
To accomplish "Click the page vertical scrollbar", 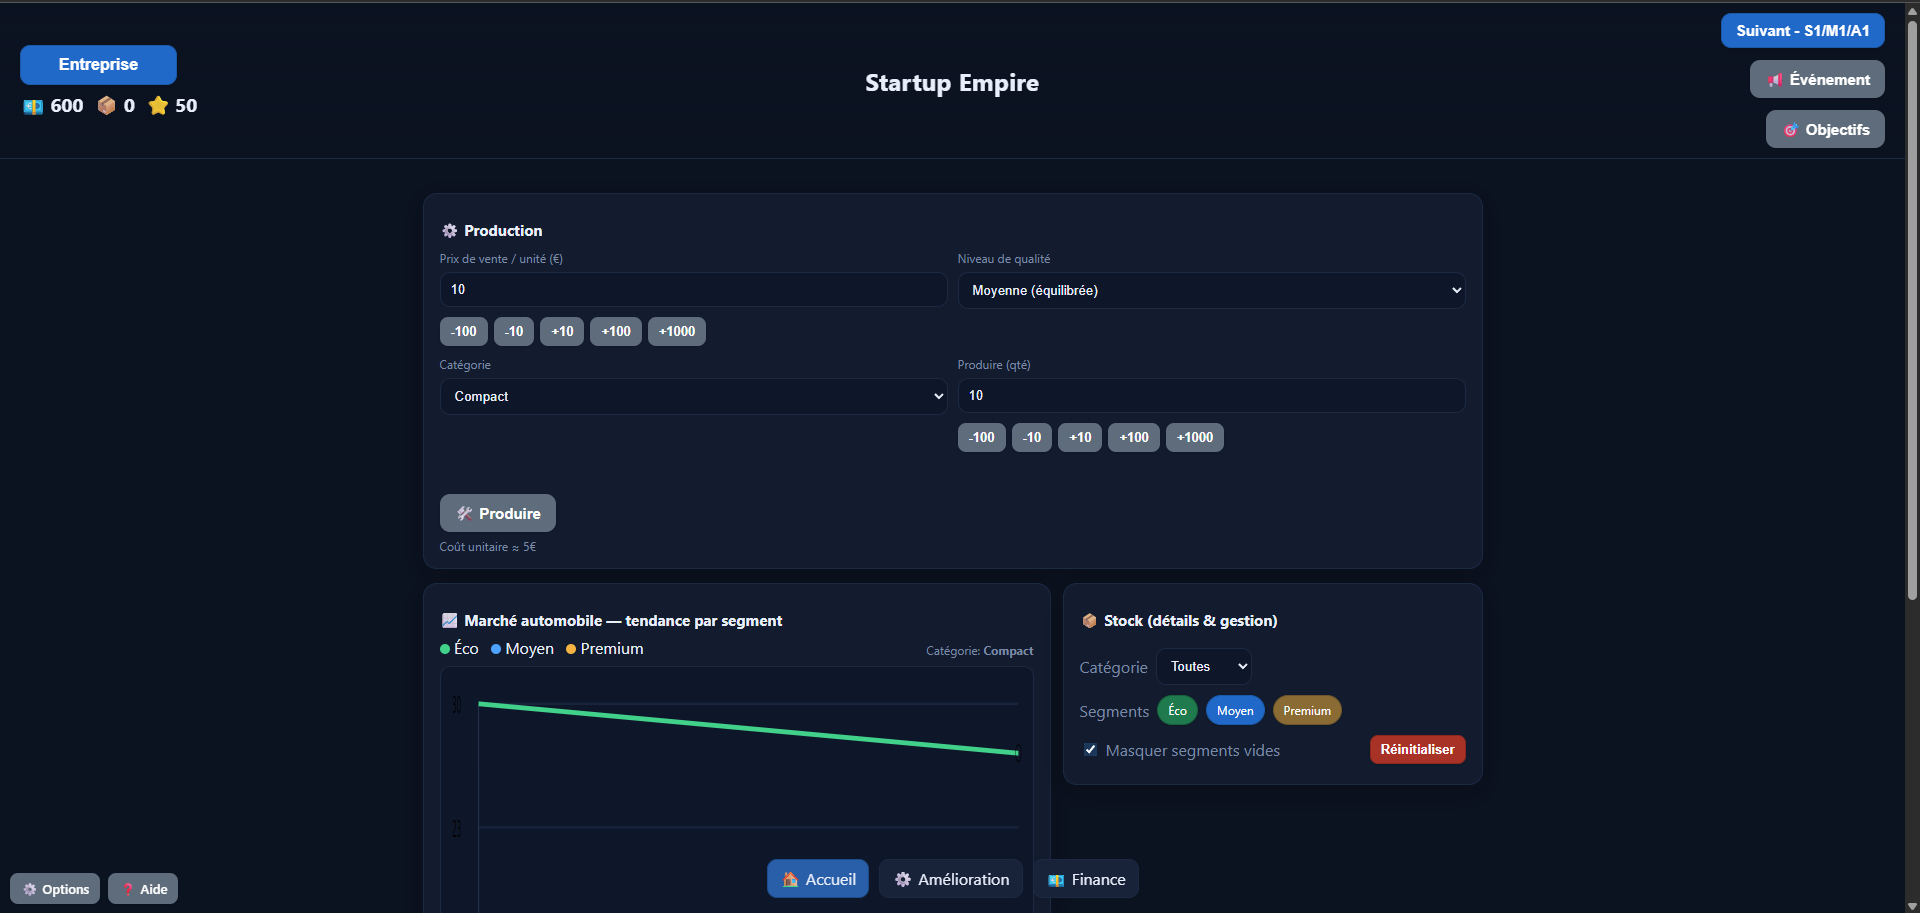I will pyautogui.click(x=1912, y=310).
